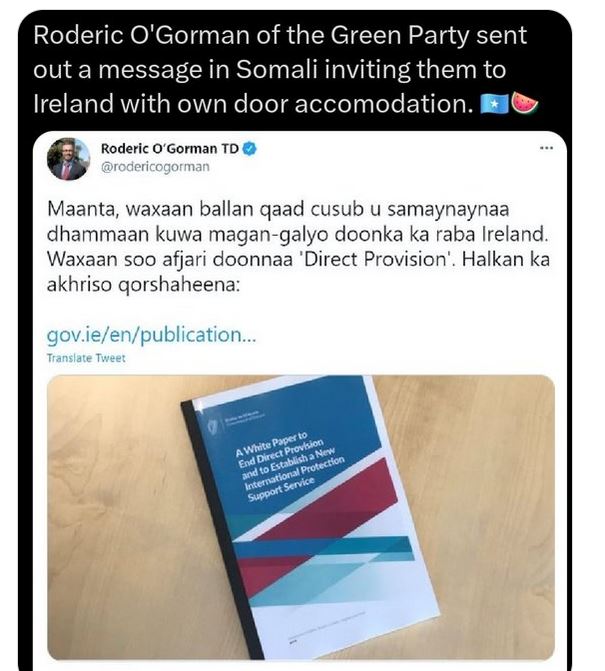The image size is (605, 671).
Task: Open Roderic O'Gorman's profile avatar
Action: click(x=68, y=159)
